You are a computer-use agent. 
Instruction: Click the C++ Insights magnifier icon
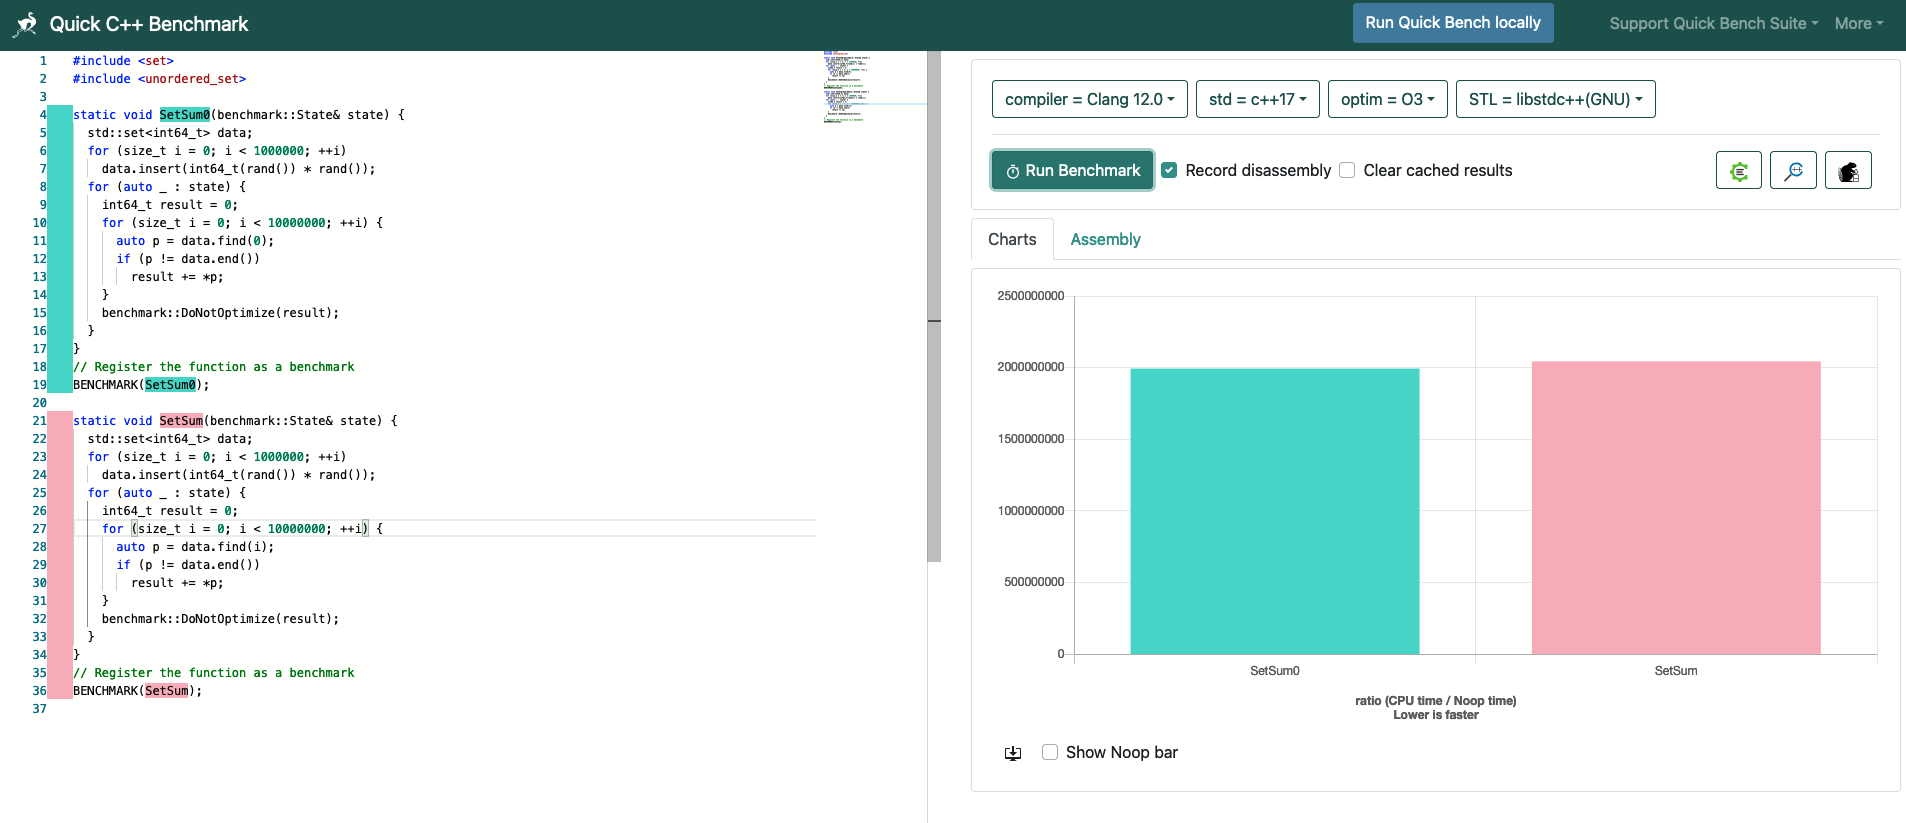[1793, 171]
